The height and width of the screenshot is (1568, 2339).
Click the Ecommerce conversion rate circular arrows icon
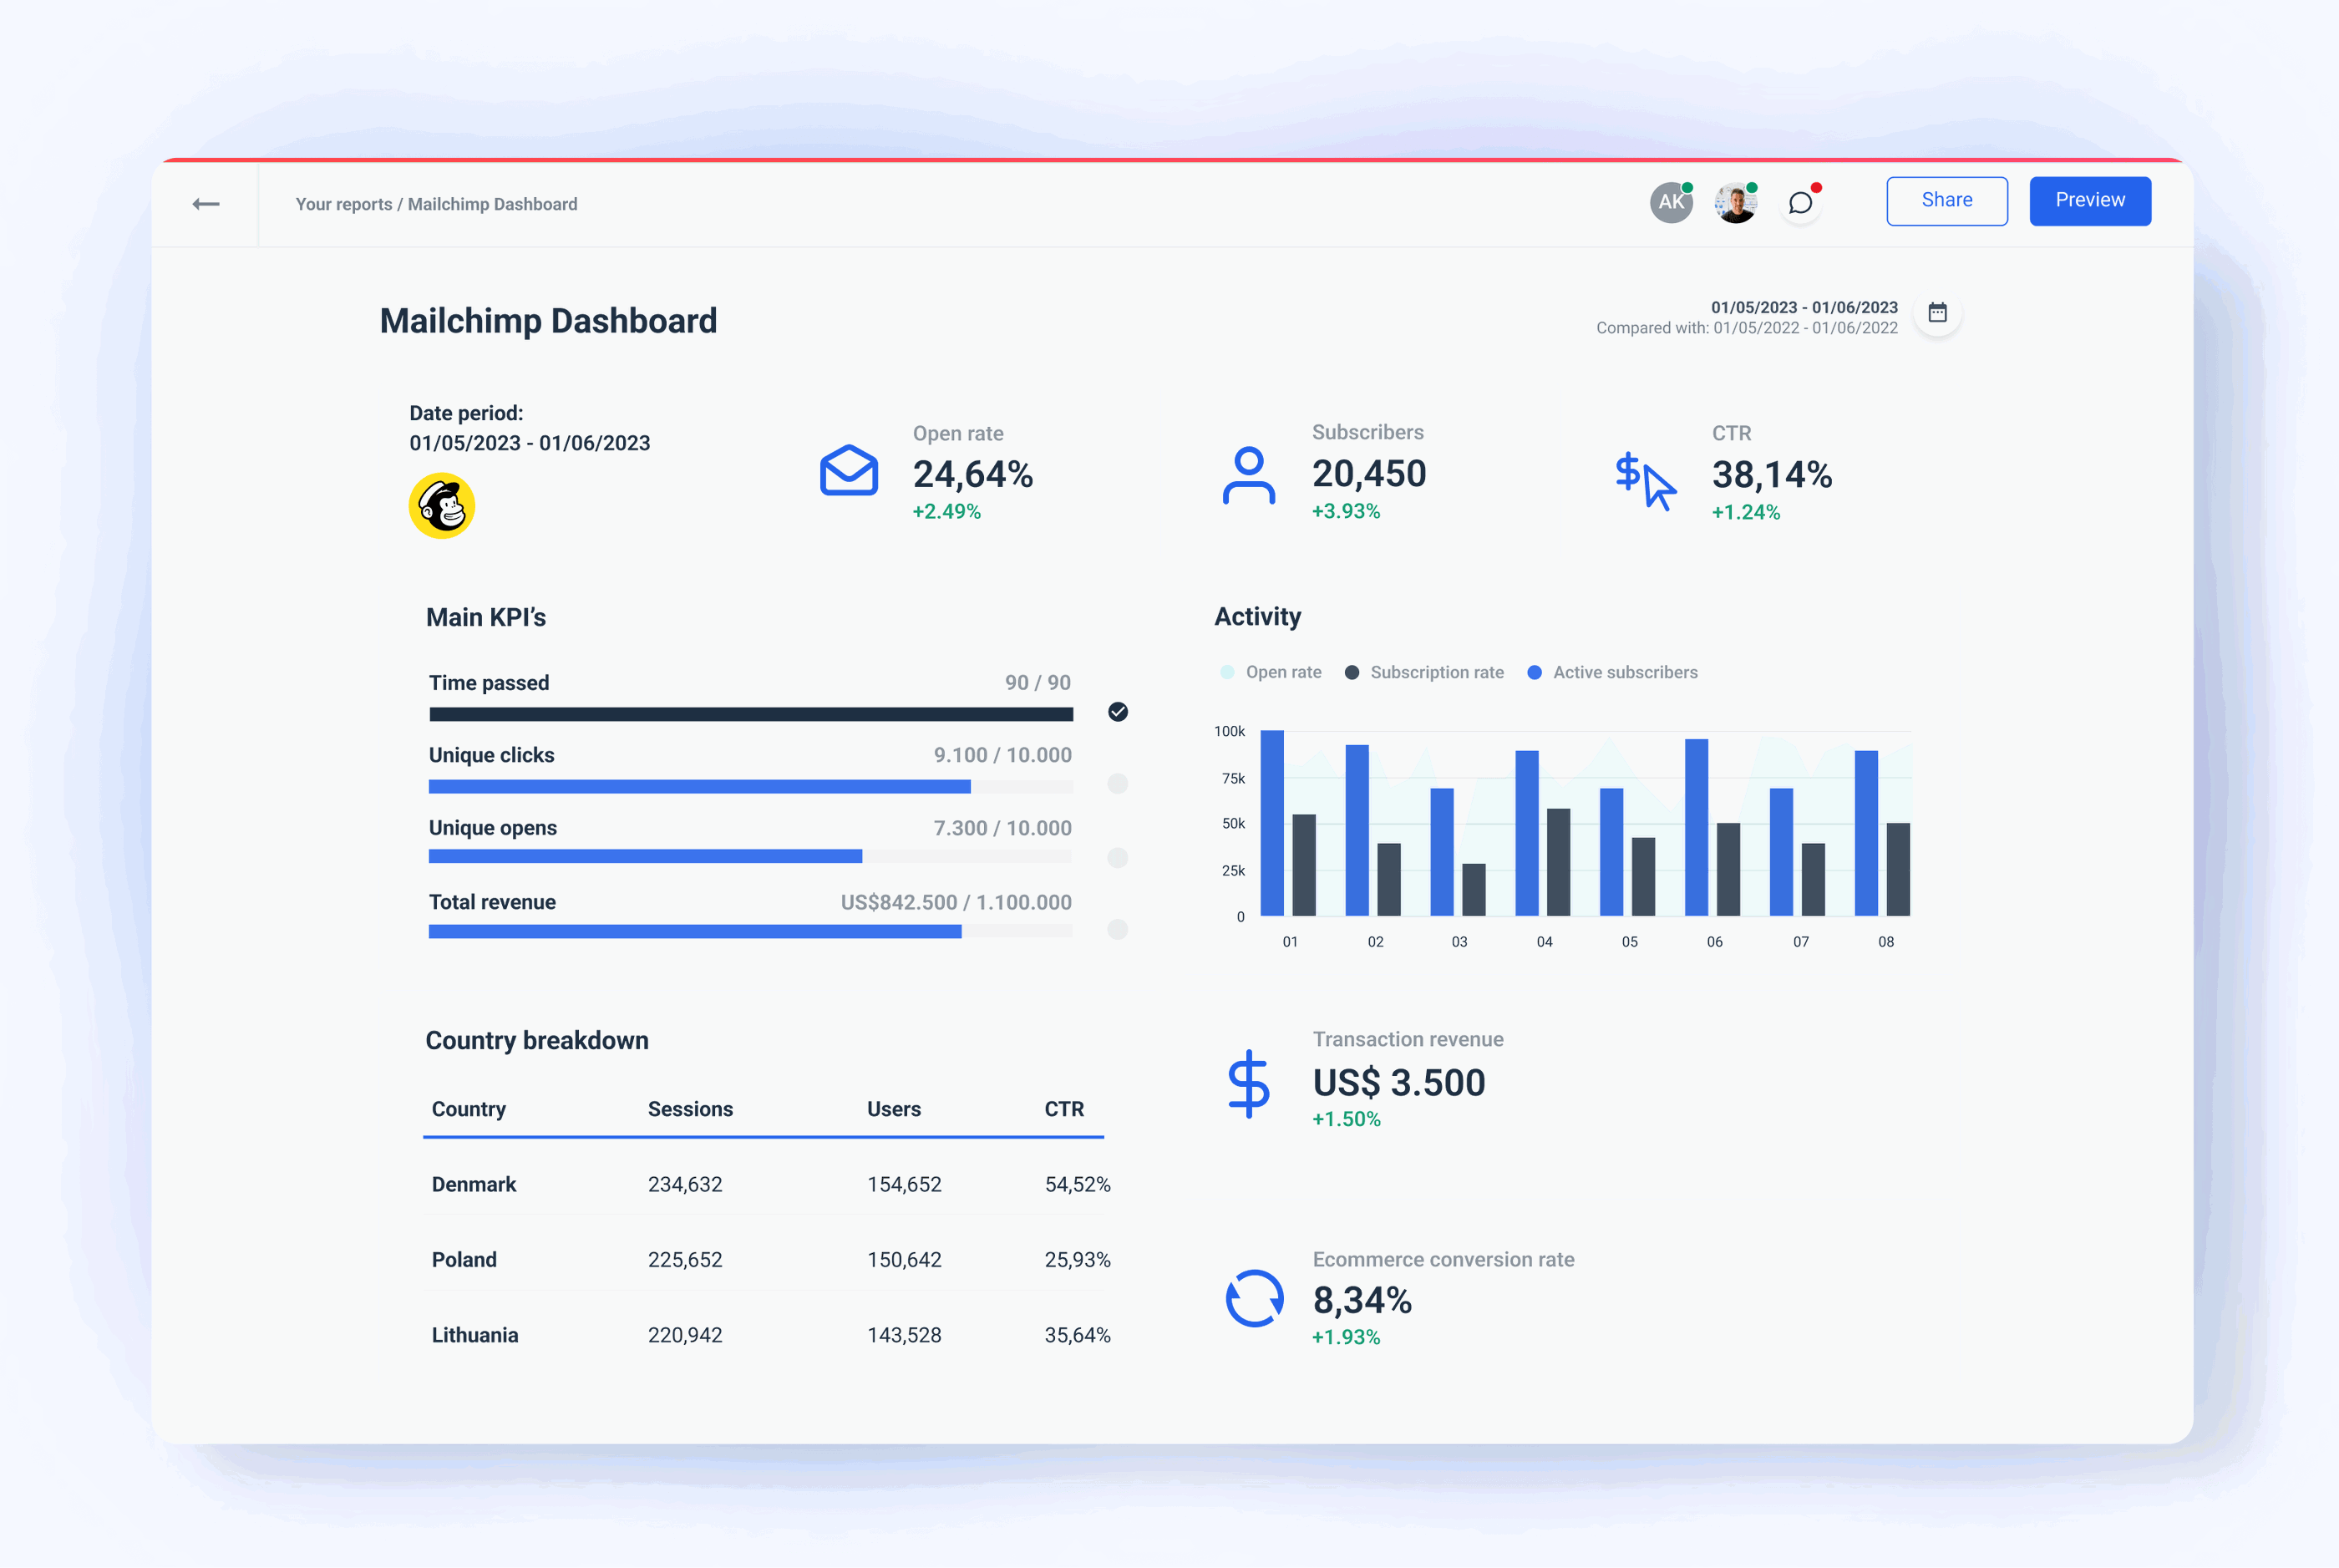[1253, 1300]
